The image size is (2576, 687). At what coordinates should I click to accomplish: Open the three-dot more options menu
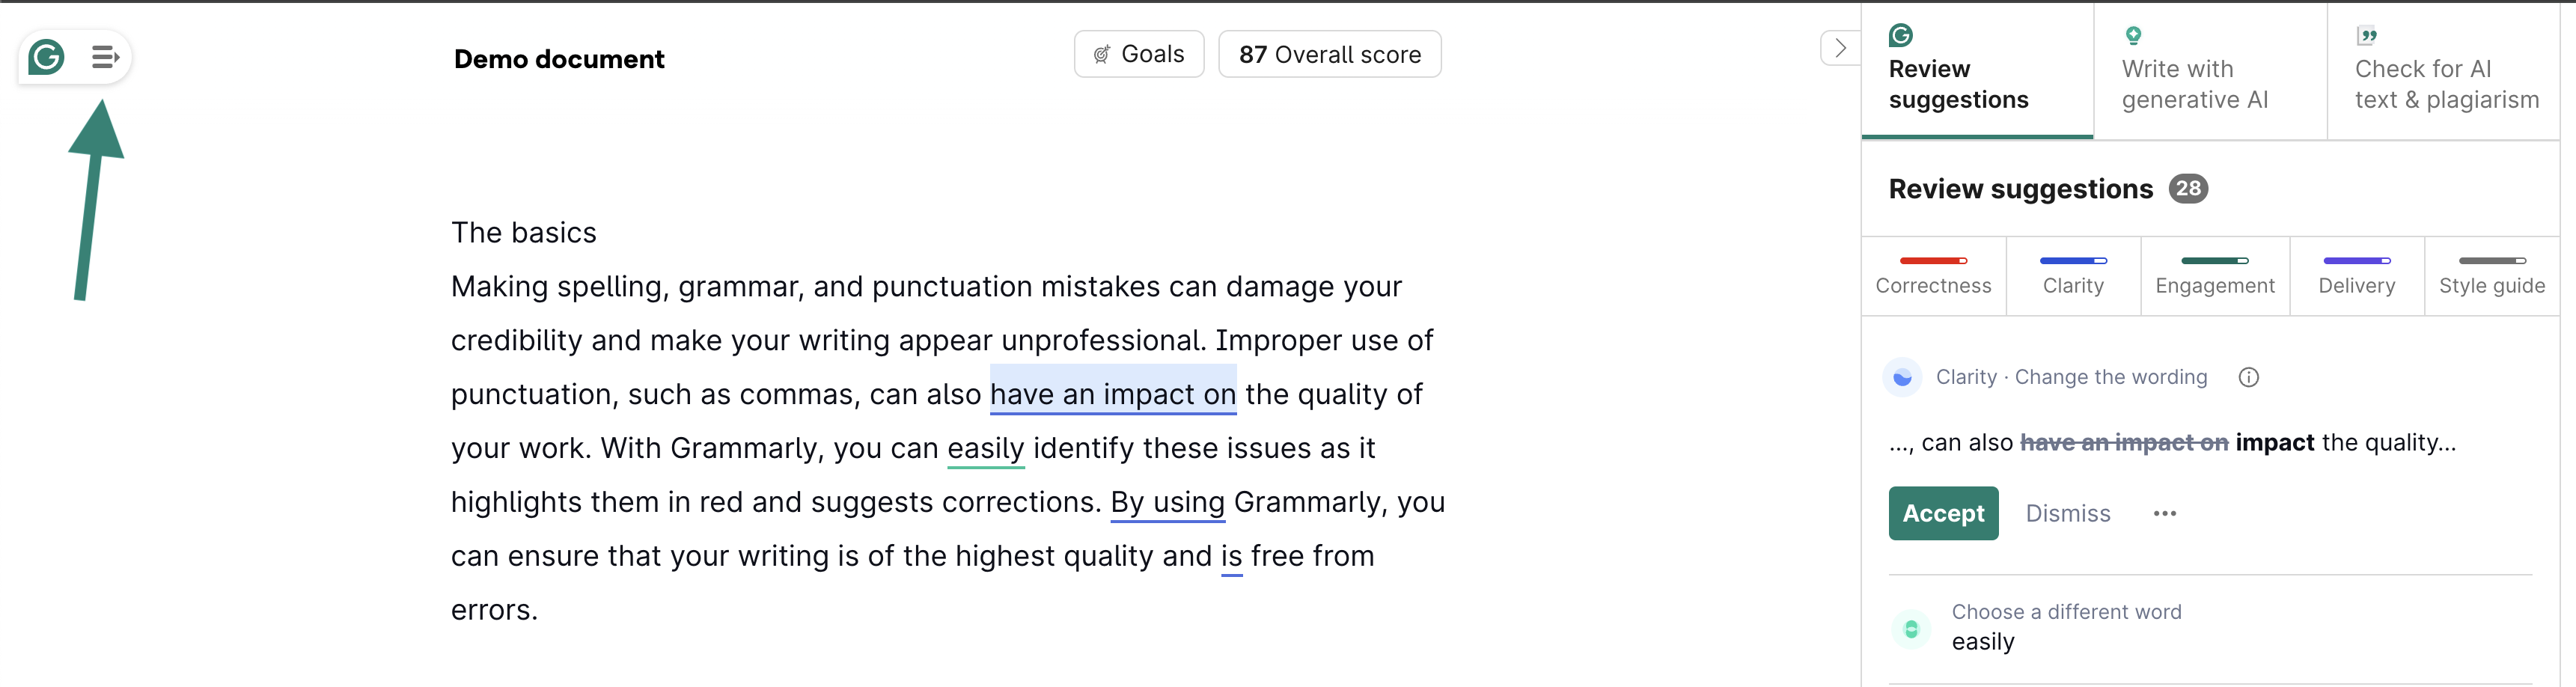[x=2164, y=513]
